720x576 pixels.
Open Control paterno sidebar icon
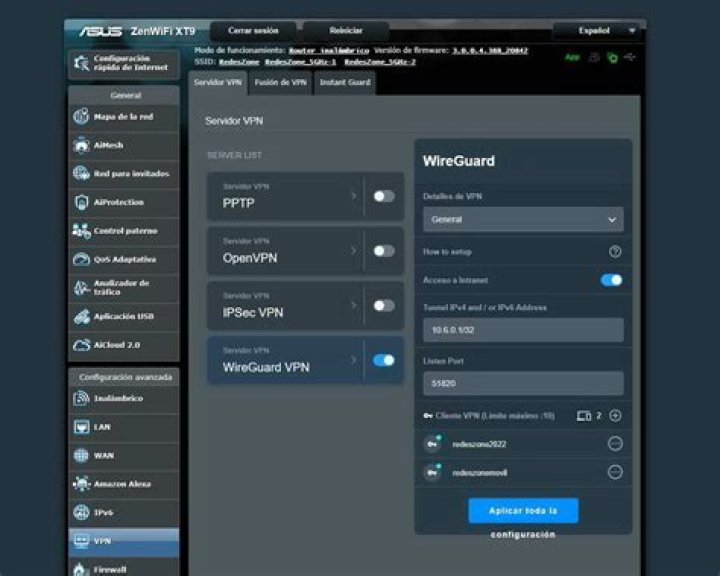82,231
